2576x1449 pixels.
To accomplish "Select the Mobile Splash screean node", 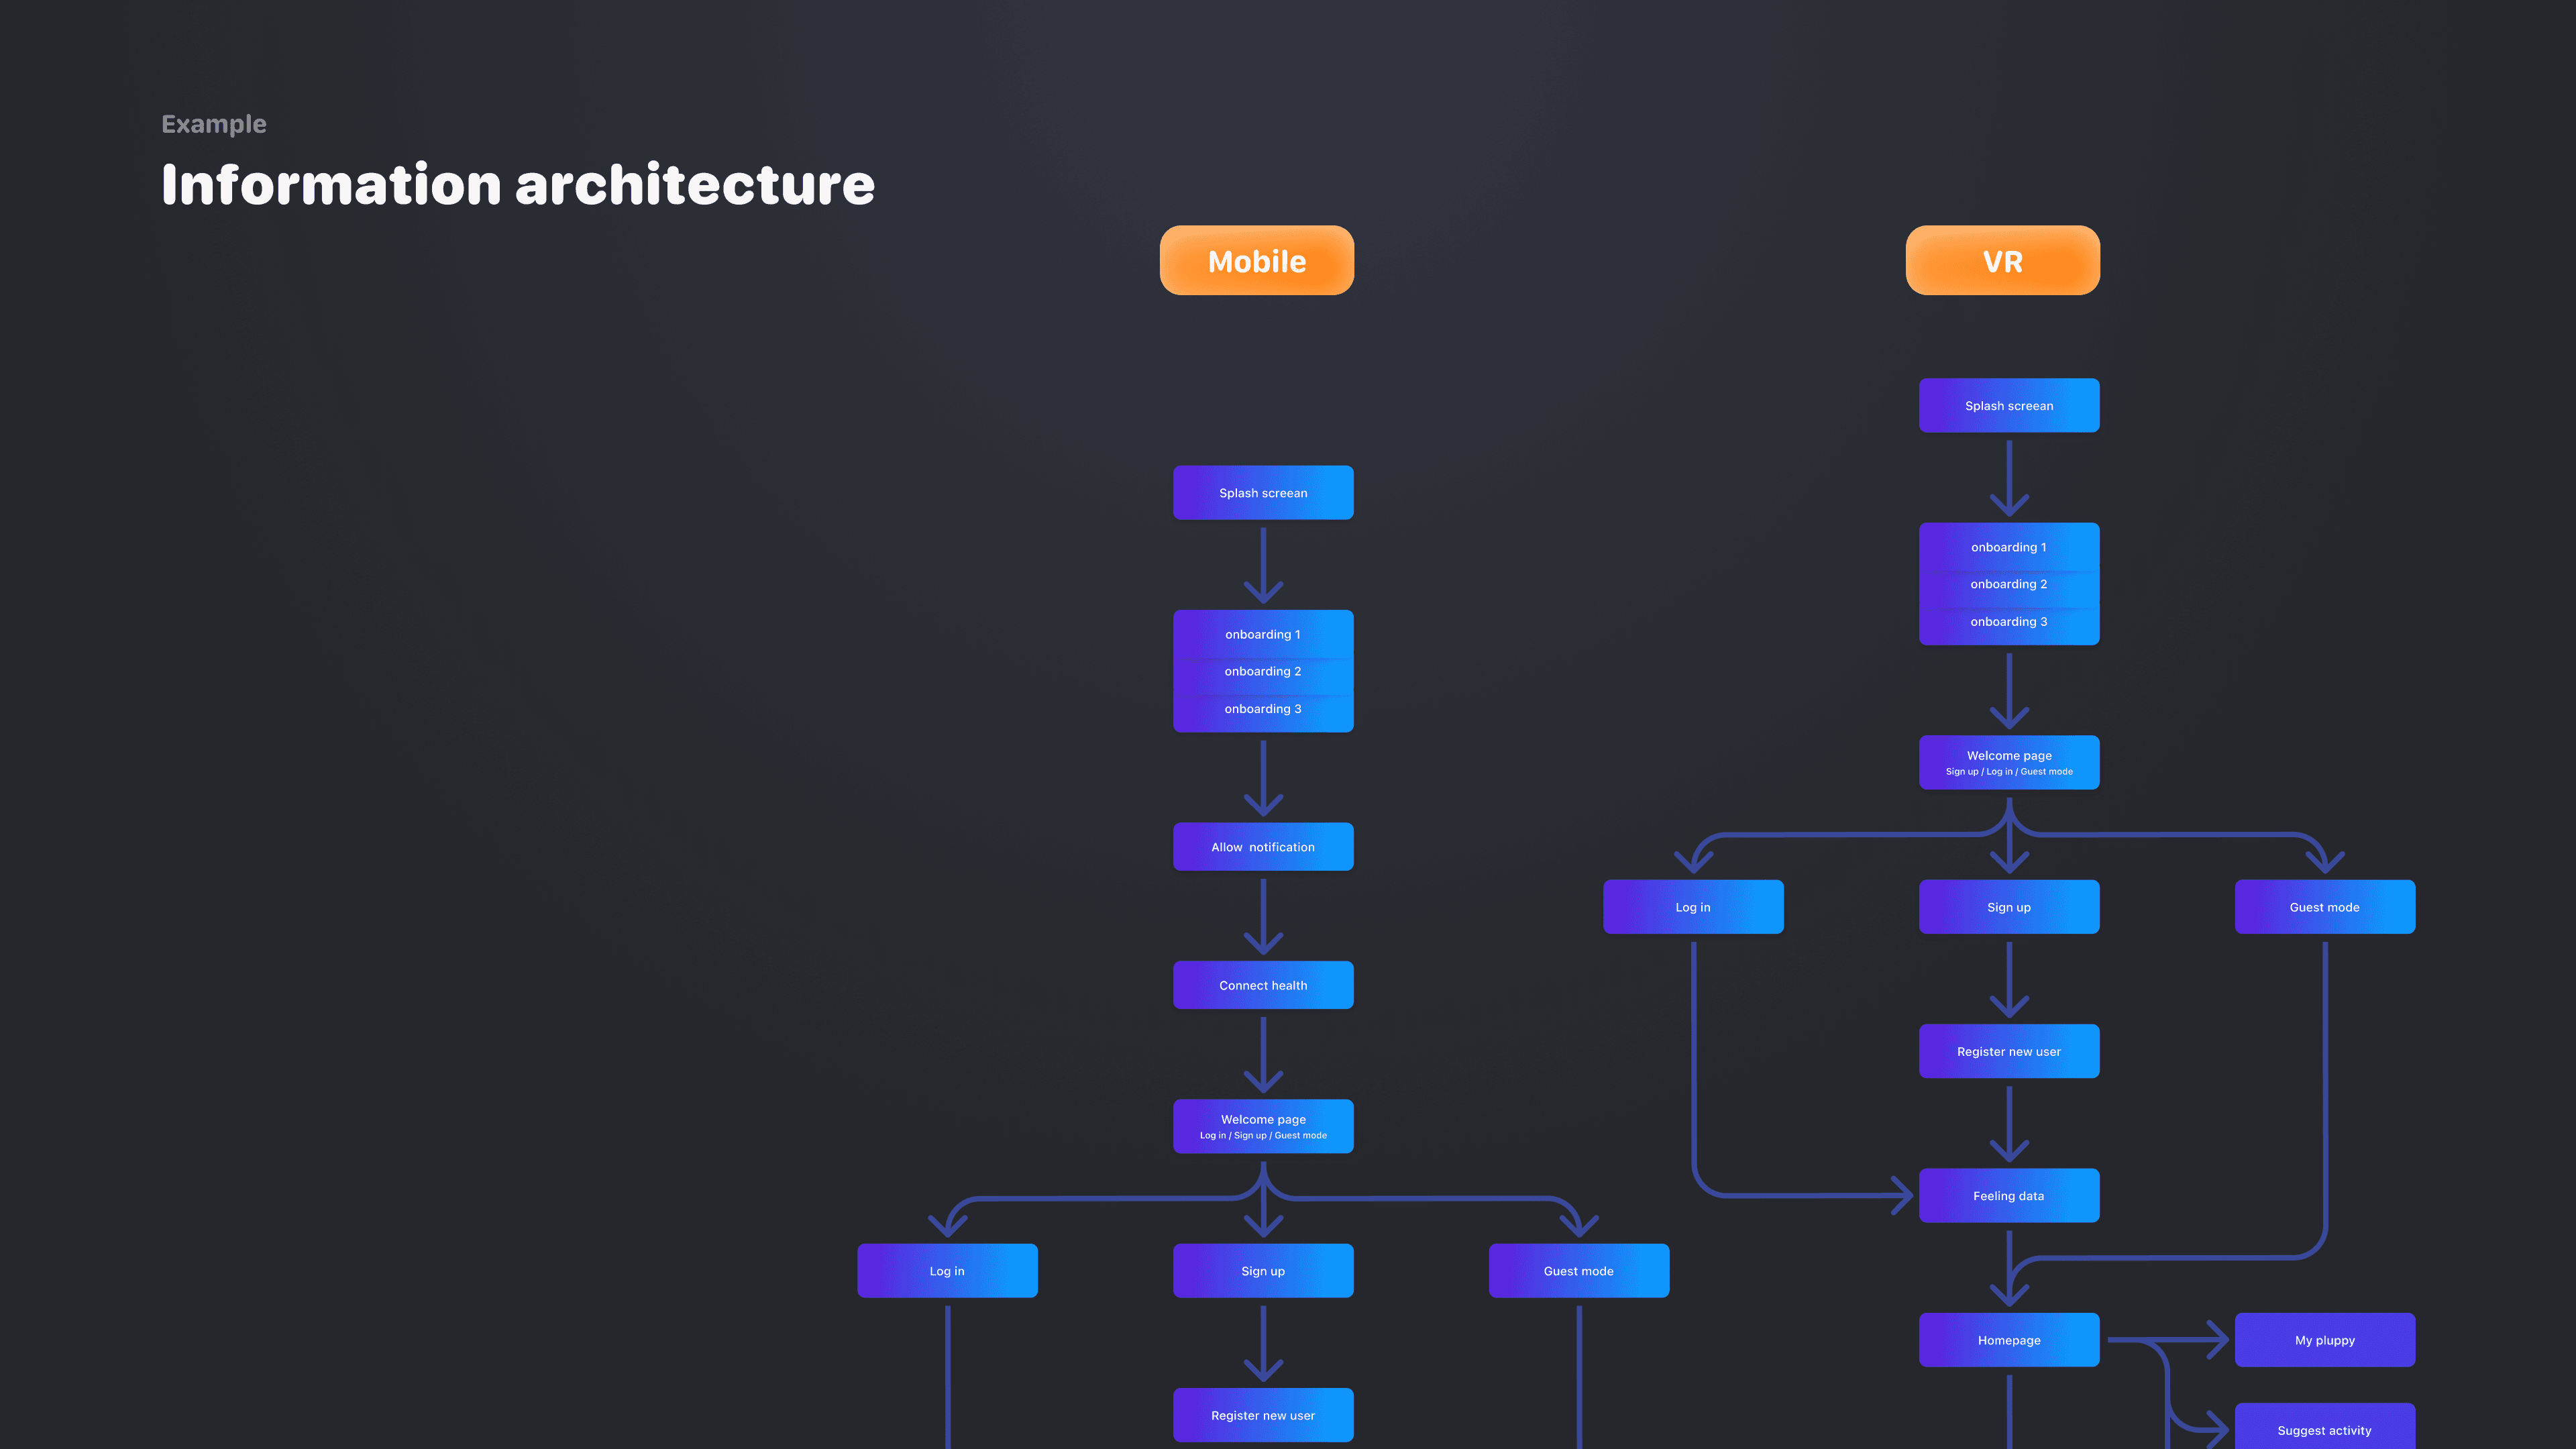I will pos(1263,493).
